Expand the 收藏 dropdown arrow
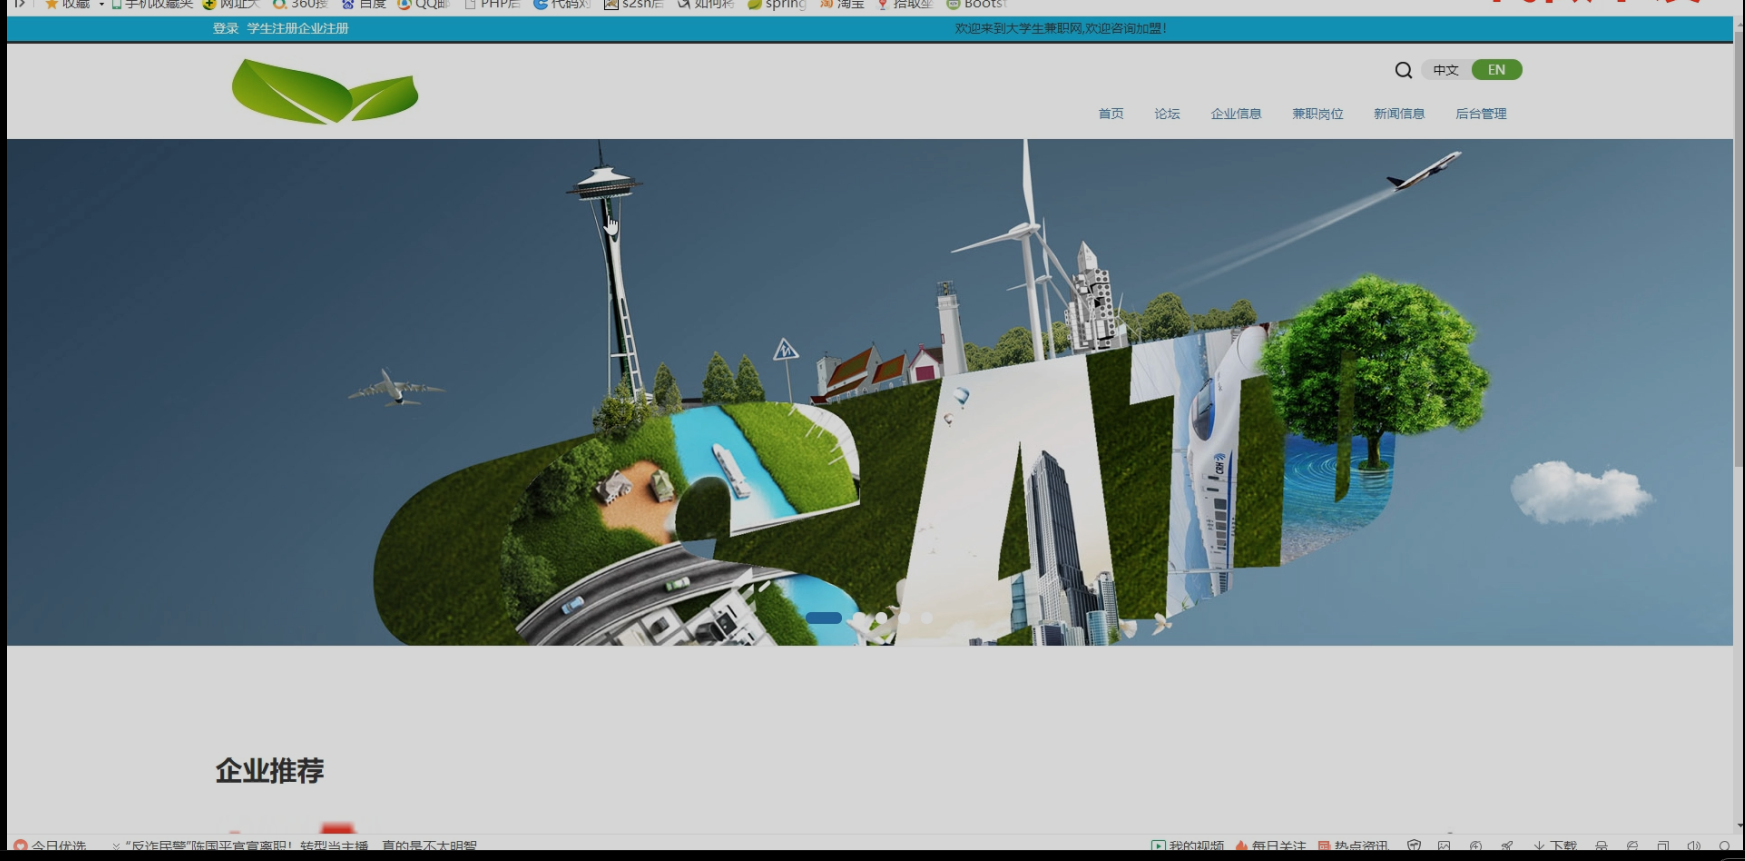The width and height of the screenshot is (1745, 861). (x=101, y=5)
